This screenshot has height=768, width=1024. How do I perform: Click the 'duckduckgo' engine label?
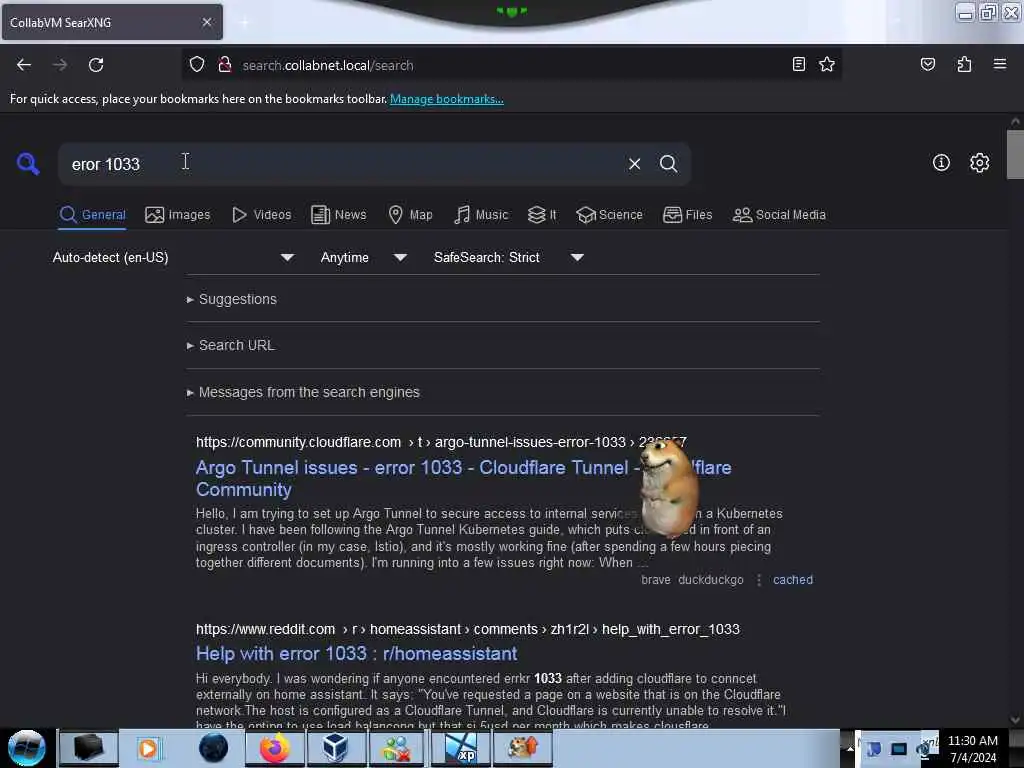click(x=711, y=580)
